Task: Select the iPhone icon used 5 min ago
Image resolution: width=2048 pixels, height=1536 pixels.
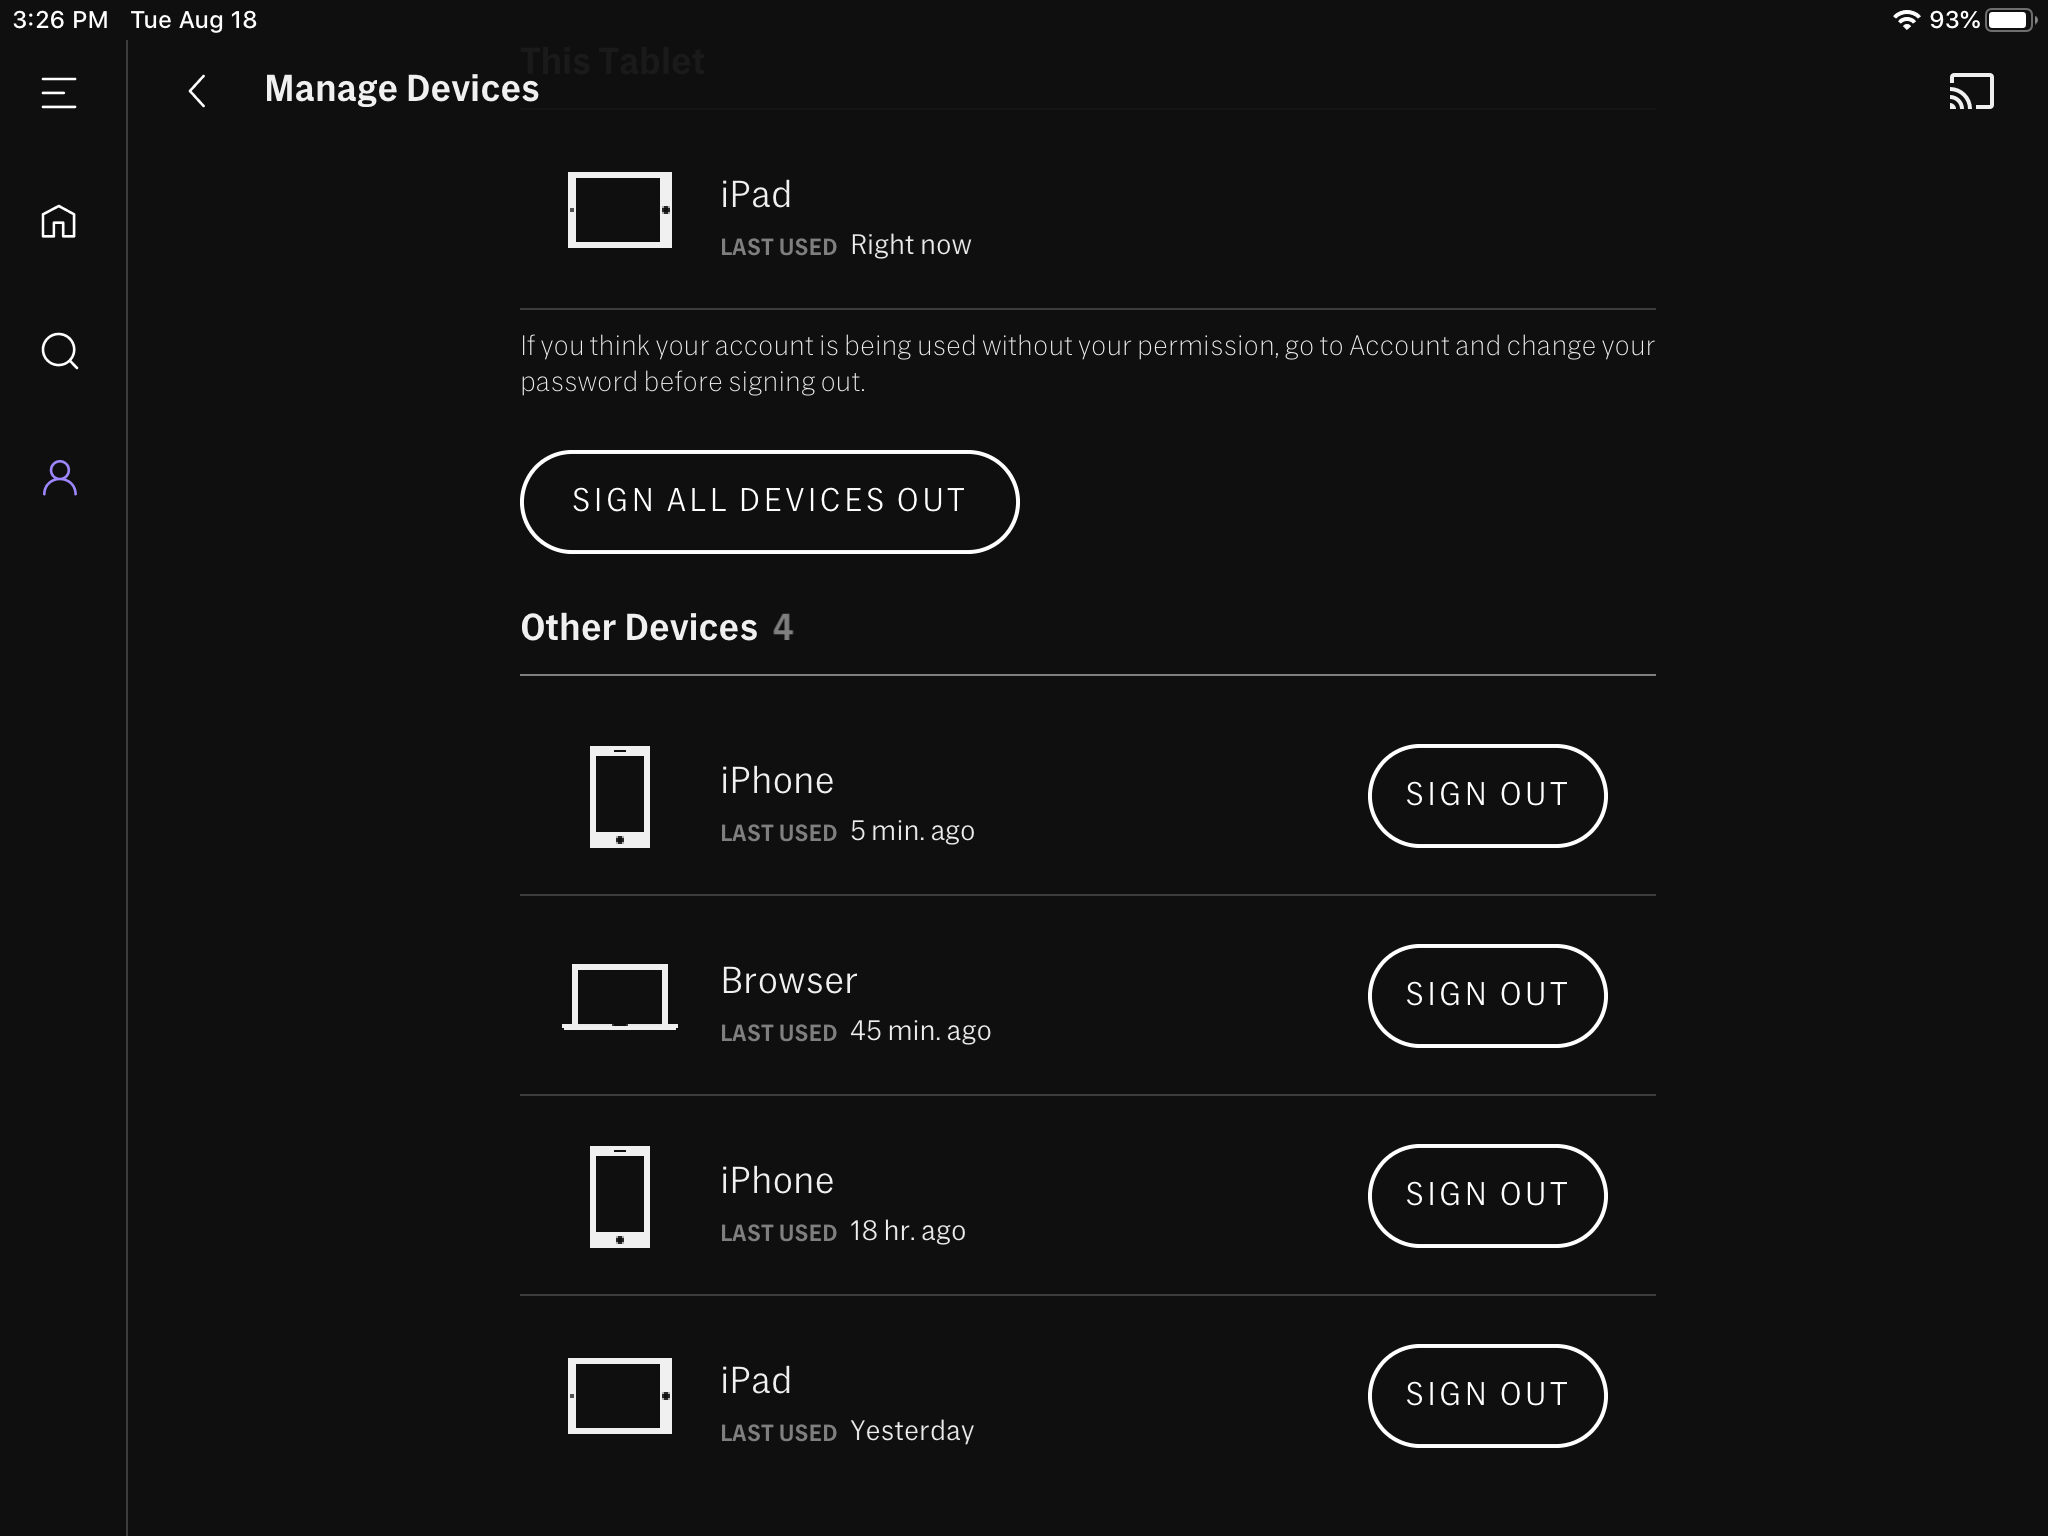Action: (x=619, y=796)
